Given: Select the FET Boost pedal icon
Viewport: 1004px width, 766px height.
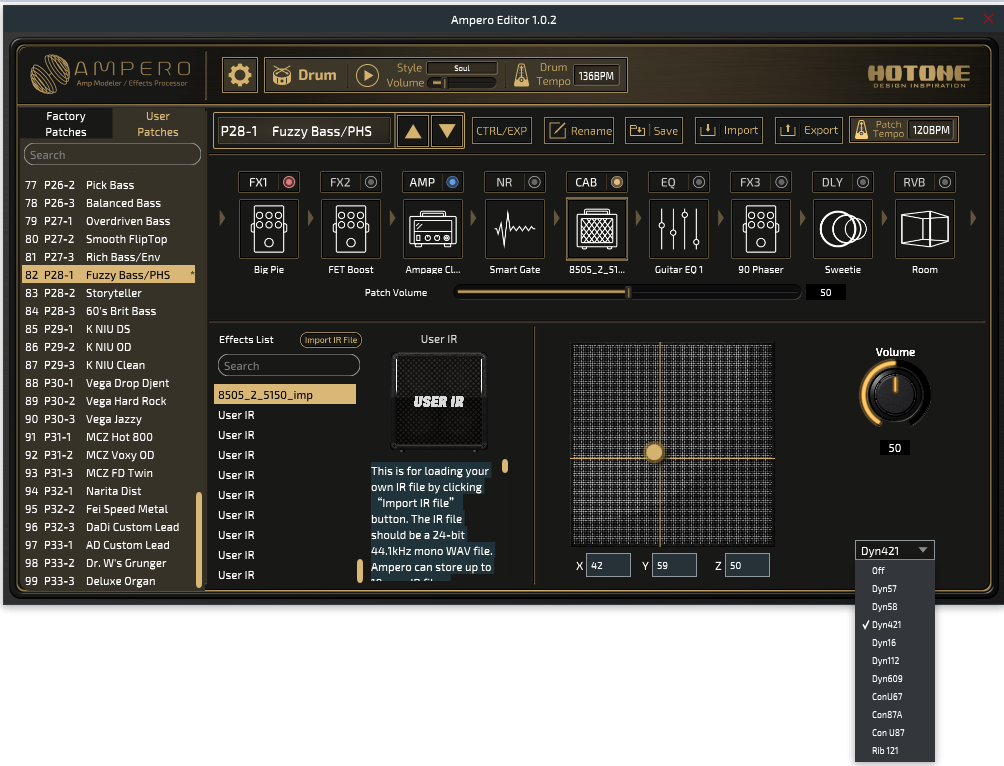Looking at the screenshot, I should (351, 229).
